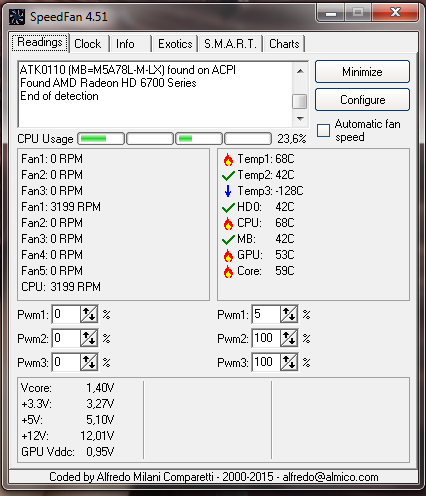Click the flame icon next to Temp1

click(228, 159)
